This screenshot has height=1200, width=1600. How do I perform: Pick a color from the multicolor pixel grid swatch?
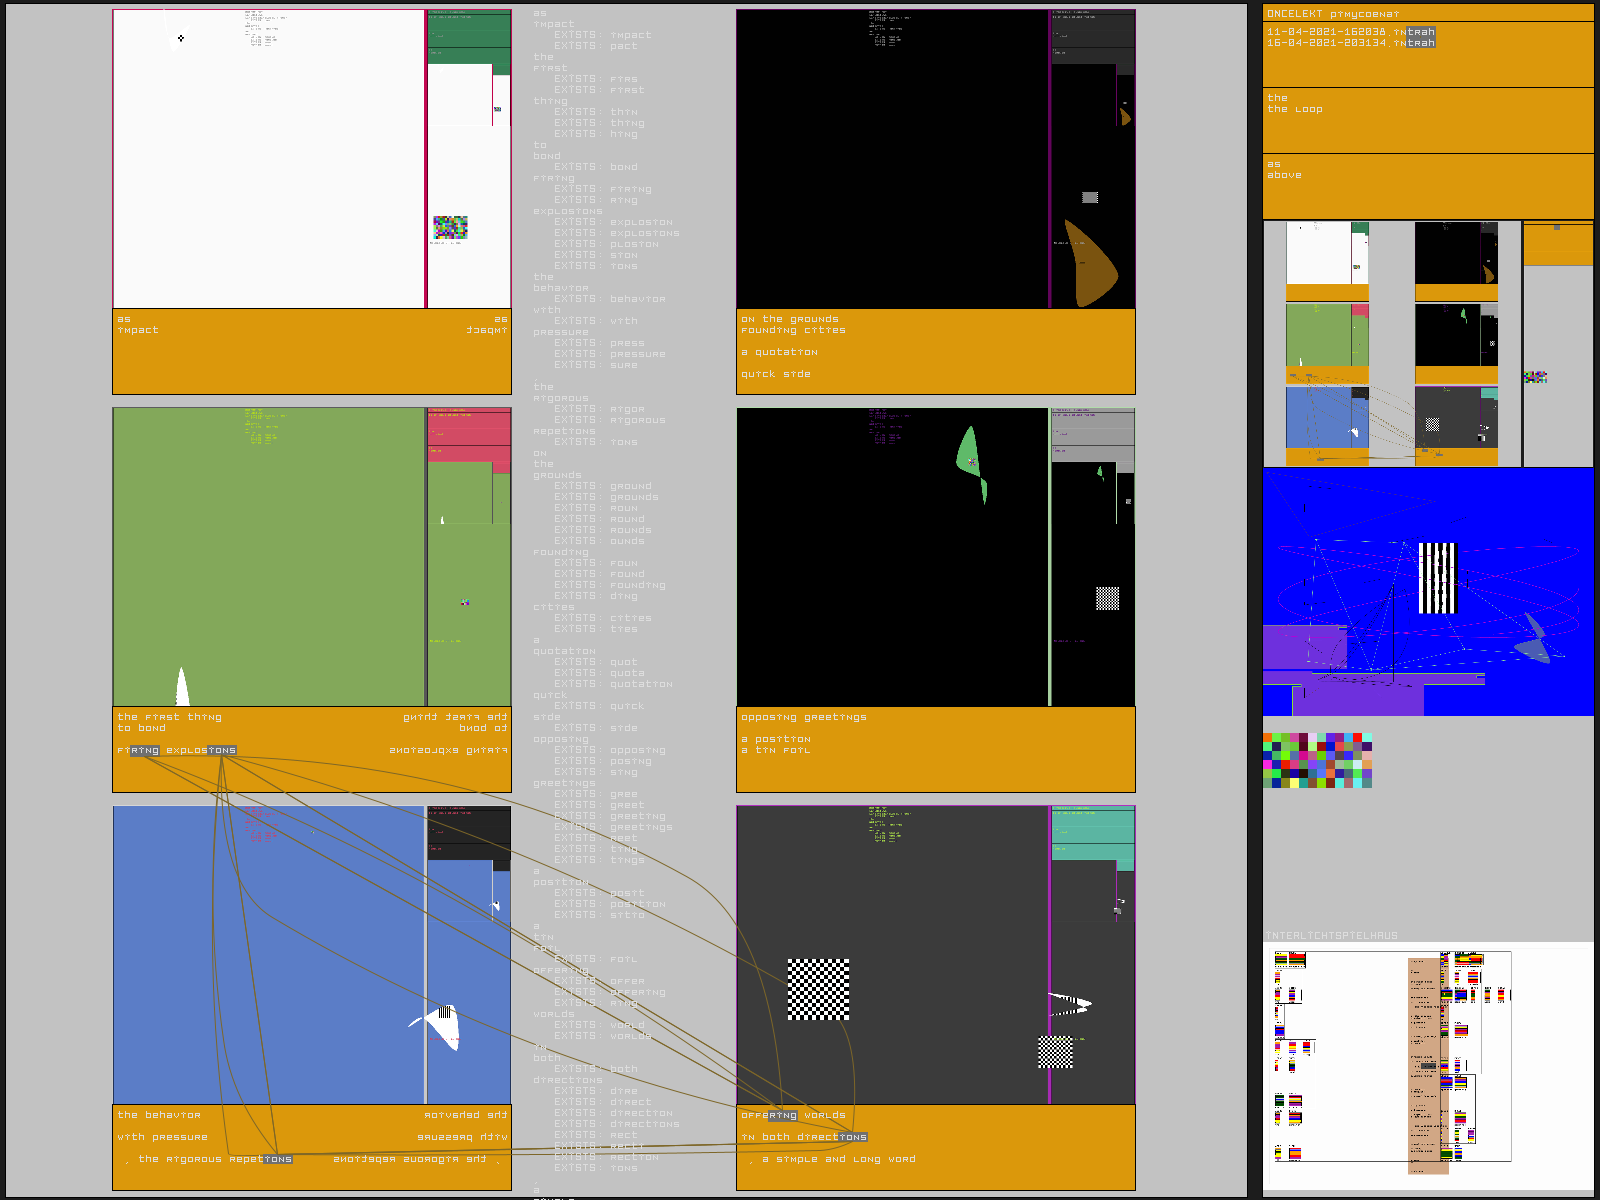(1317, 761)
